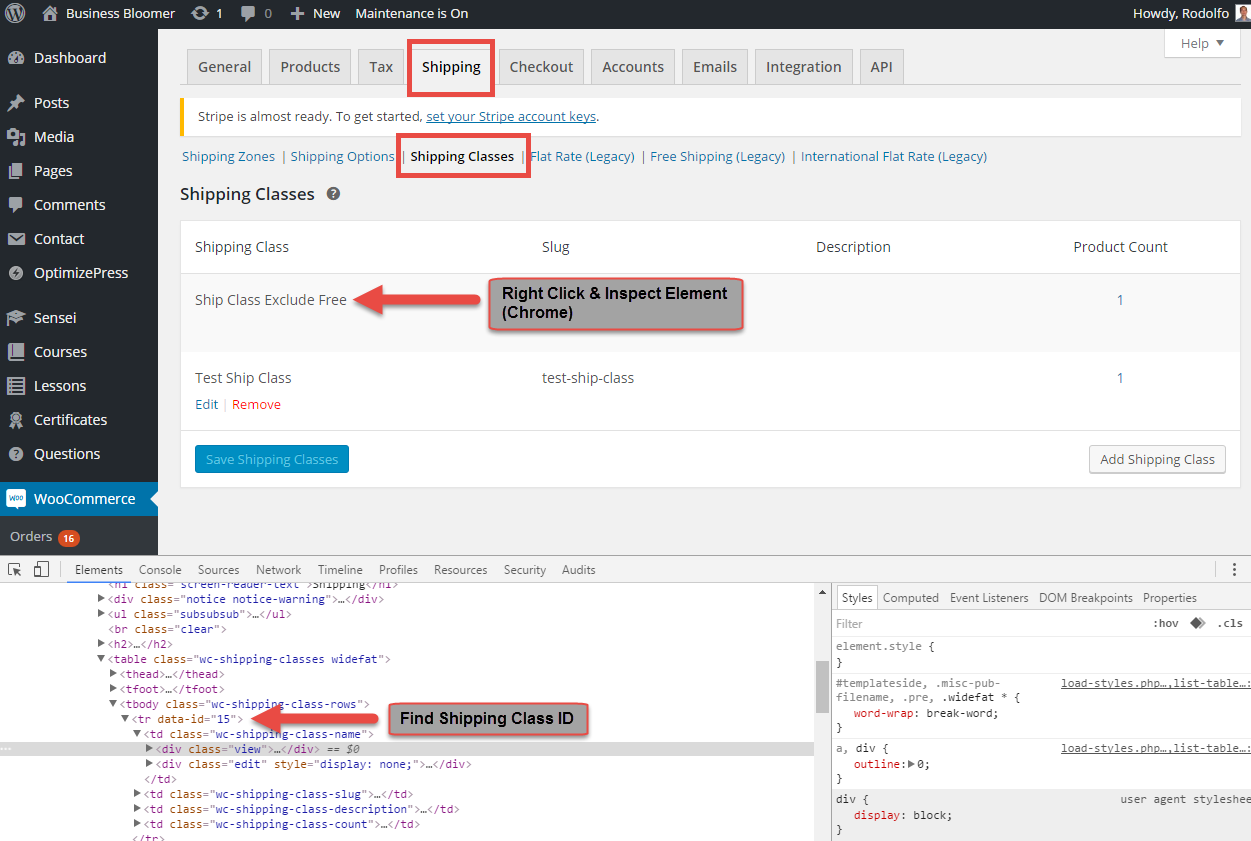Open the Media library menu

(54, 137)
